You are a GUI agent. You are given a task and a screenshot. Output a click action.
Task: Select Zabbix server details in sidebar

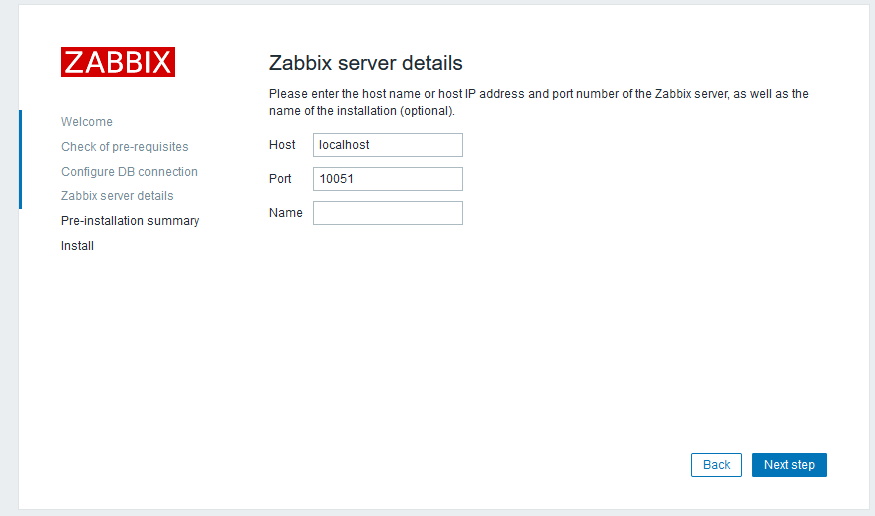point(117,196)
